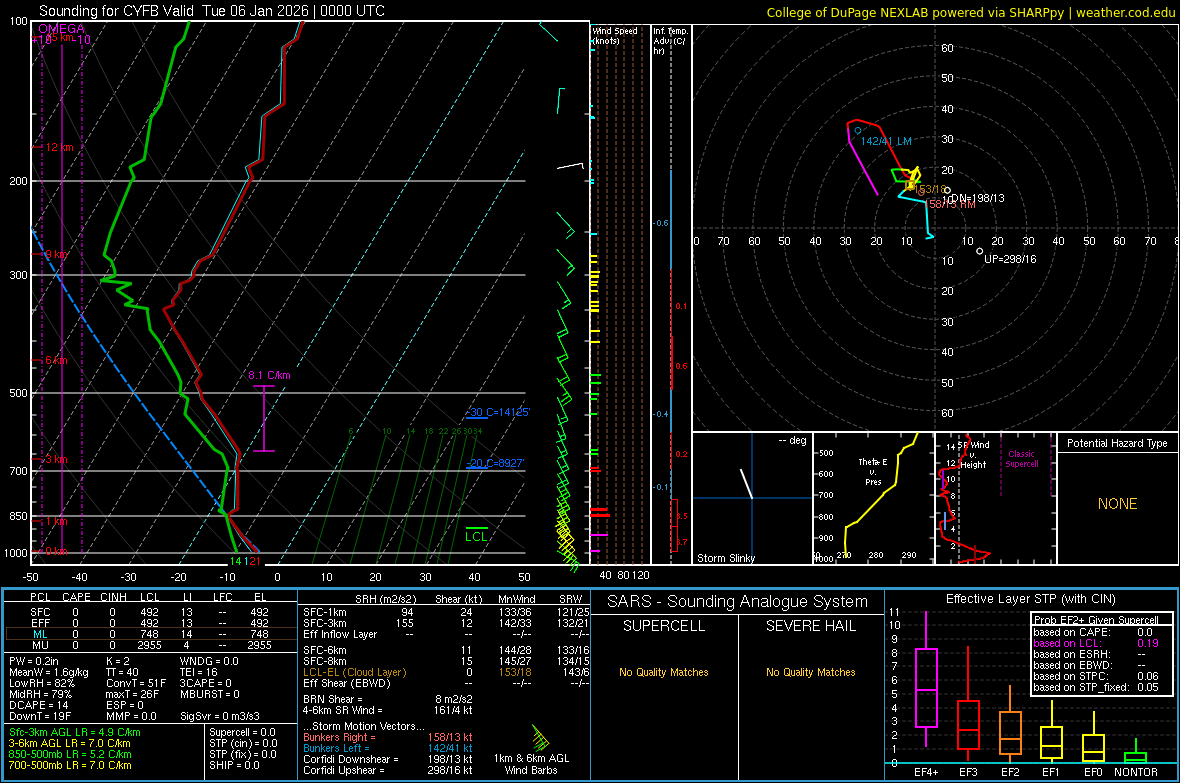Click the green LCL marker on the skew-T
The image size is (1180, 783).
tap(476, 535)
